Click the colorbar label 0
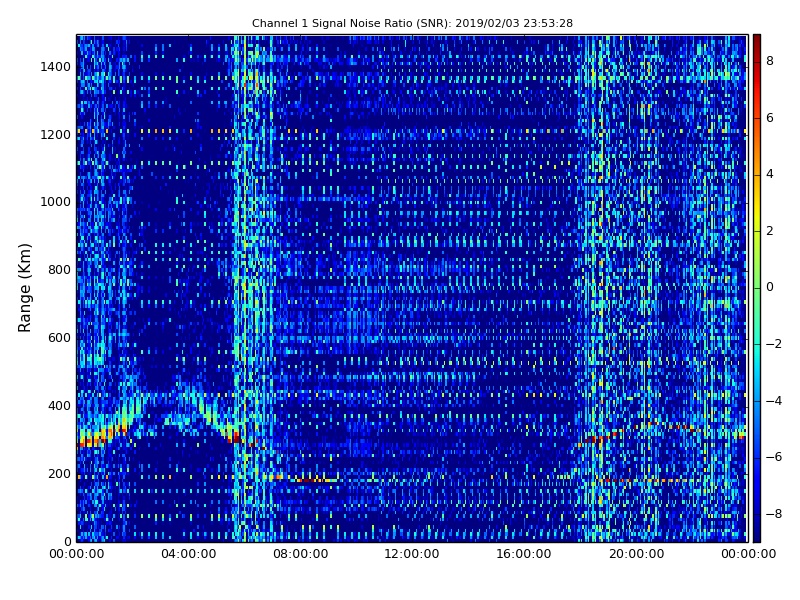800x600 pixels. tap(770, 287)
